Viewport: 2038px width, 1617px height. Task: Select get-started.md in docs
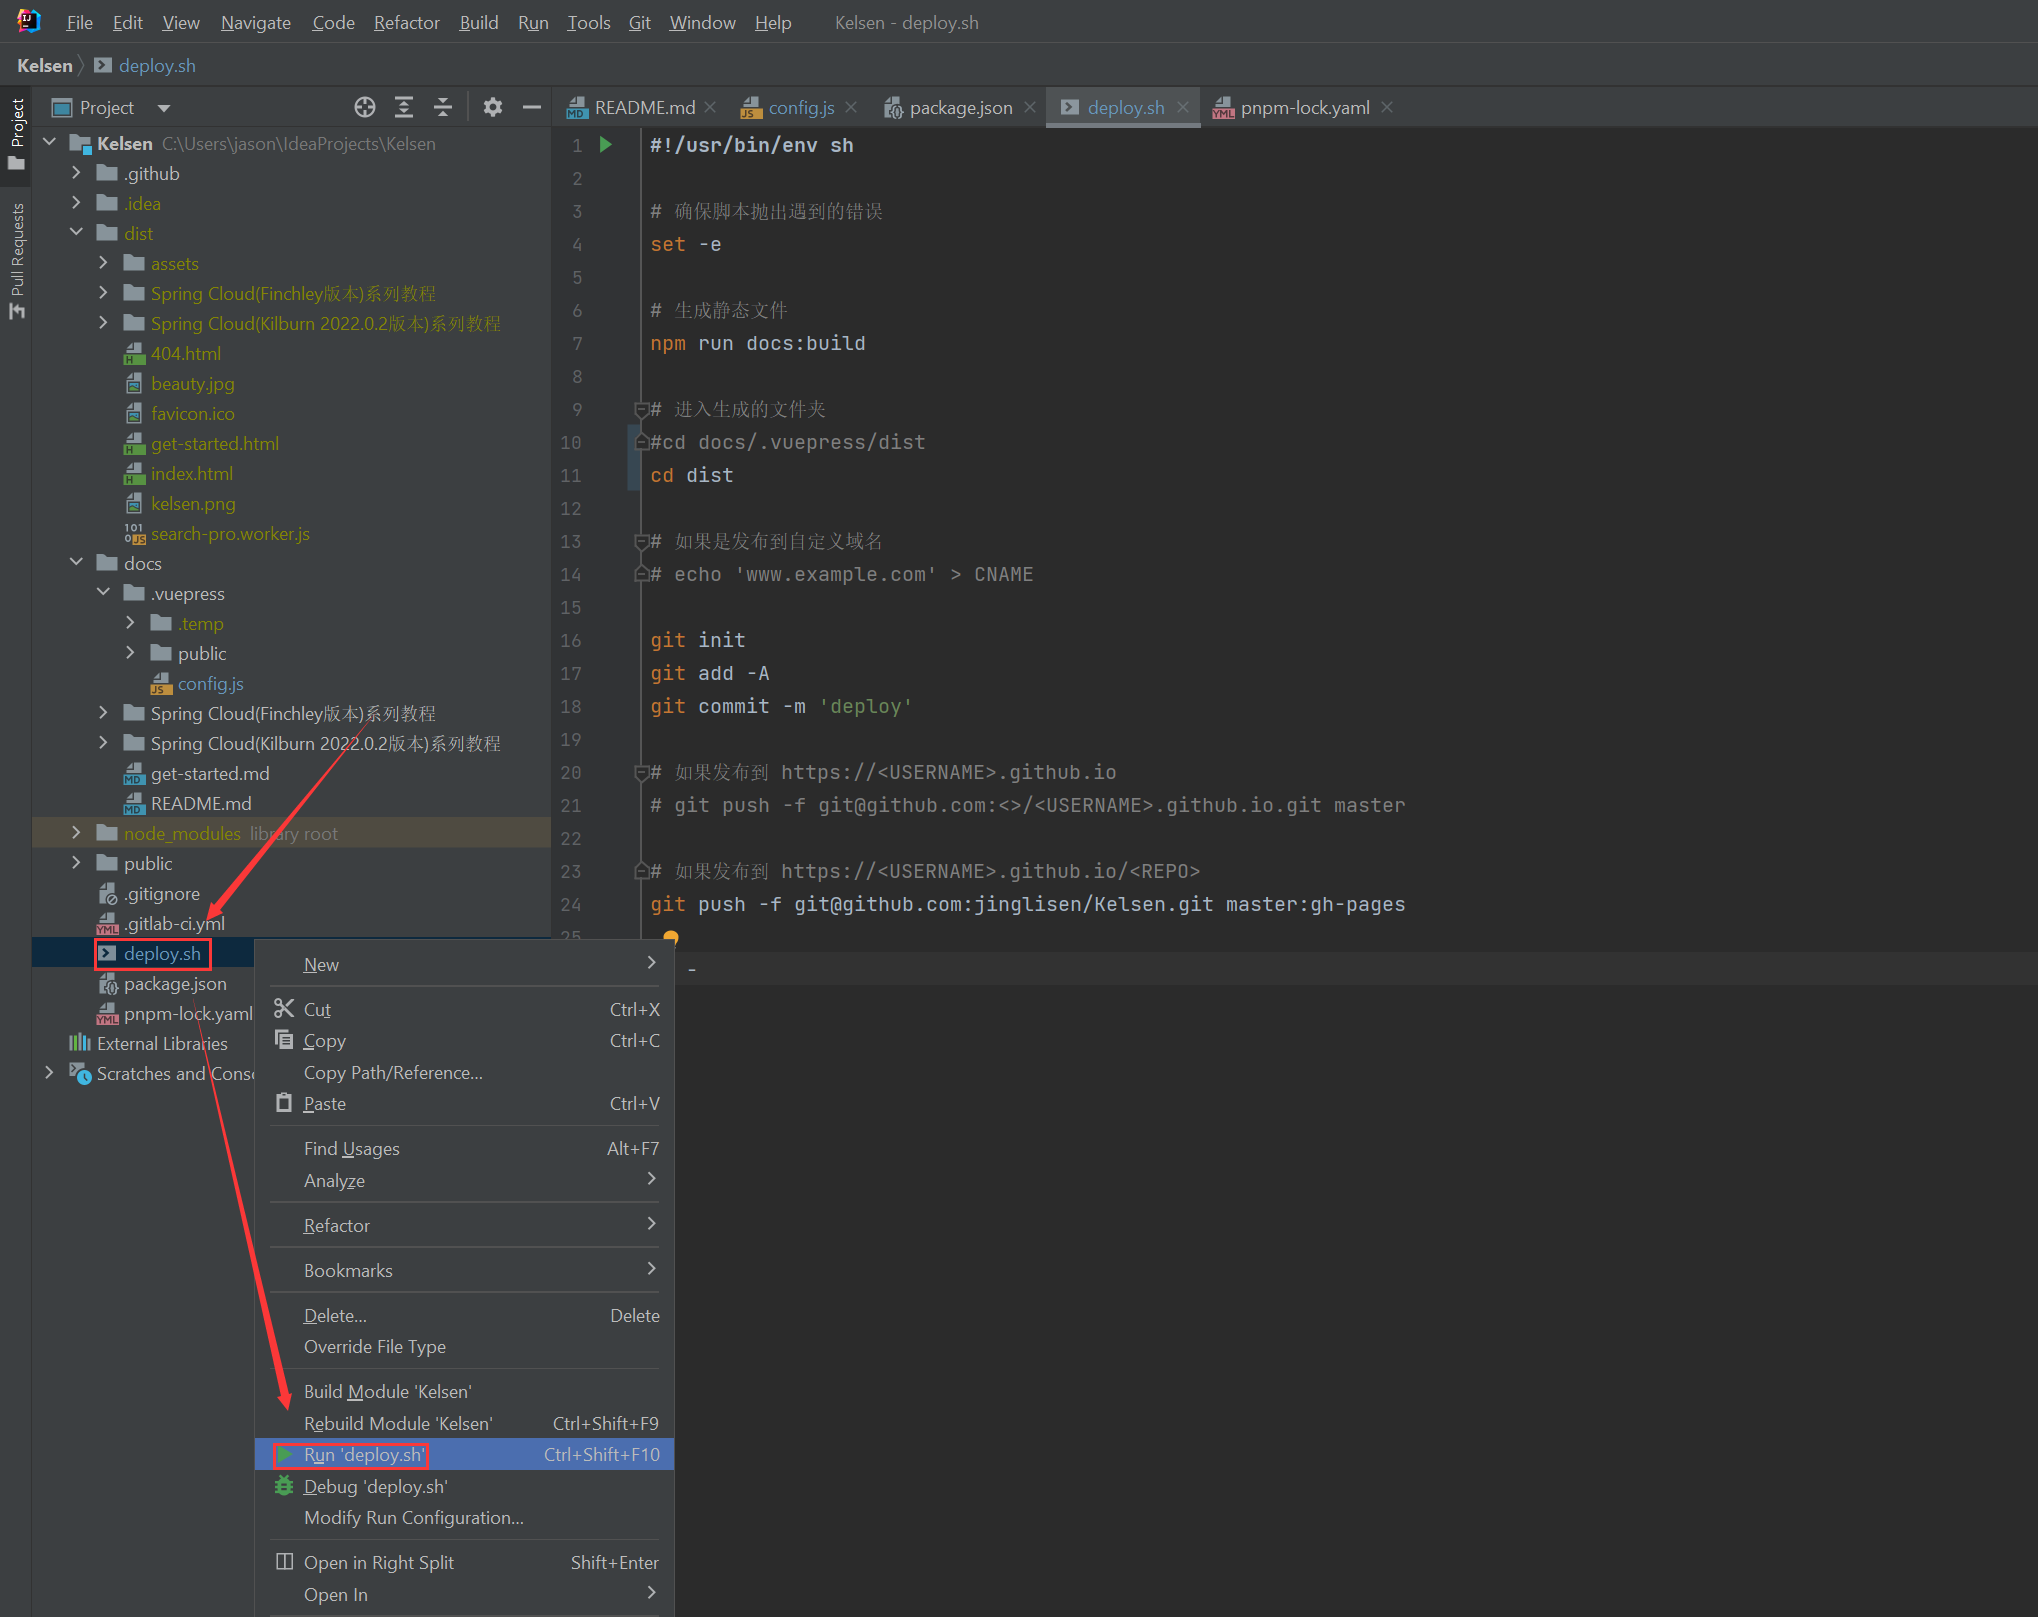210,773
